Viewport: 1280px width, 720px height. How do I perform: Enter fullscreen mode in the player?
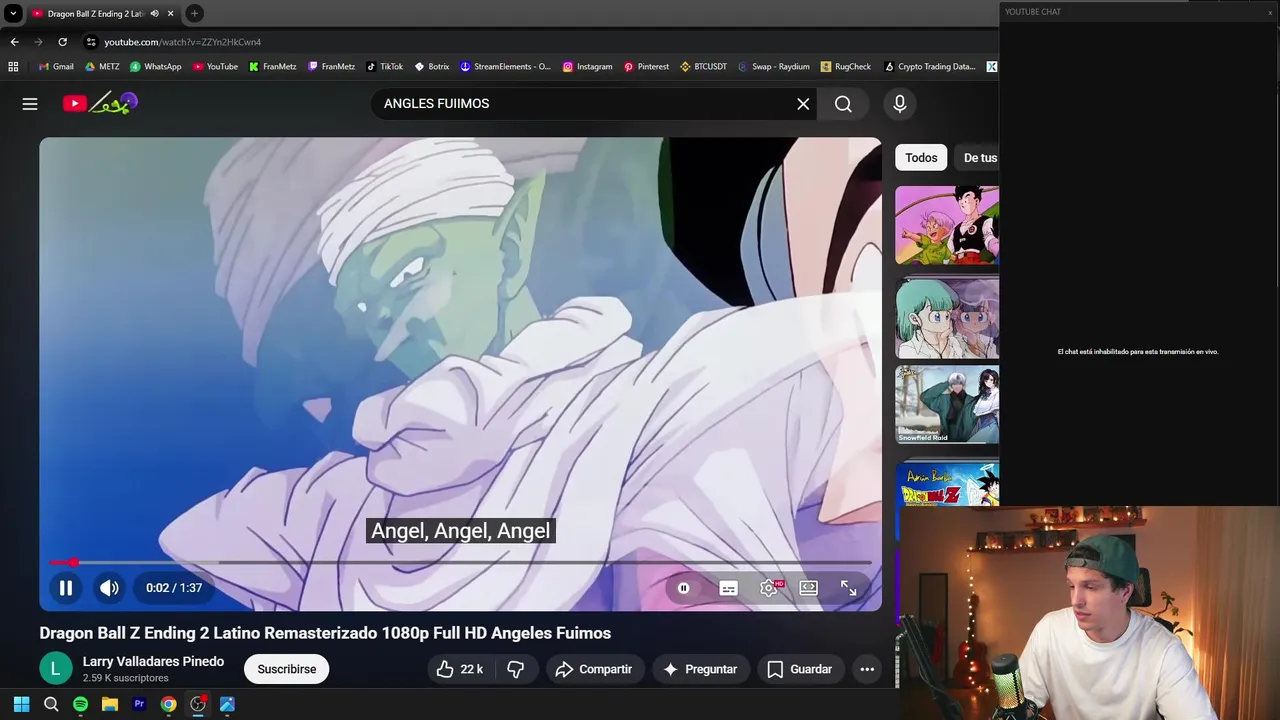(x=848, y=588)
